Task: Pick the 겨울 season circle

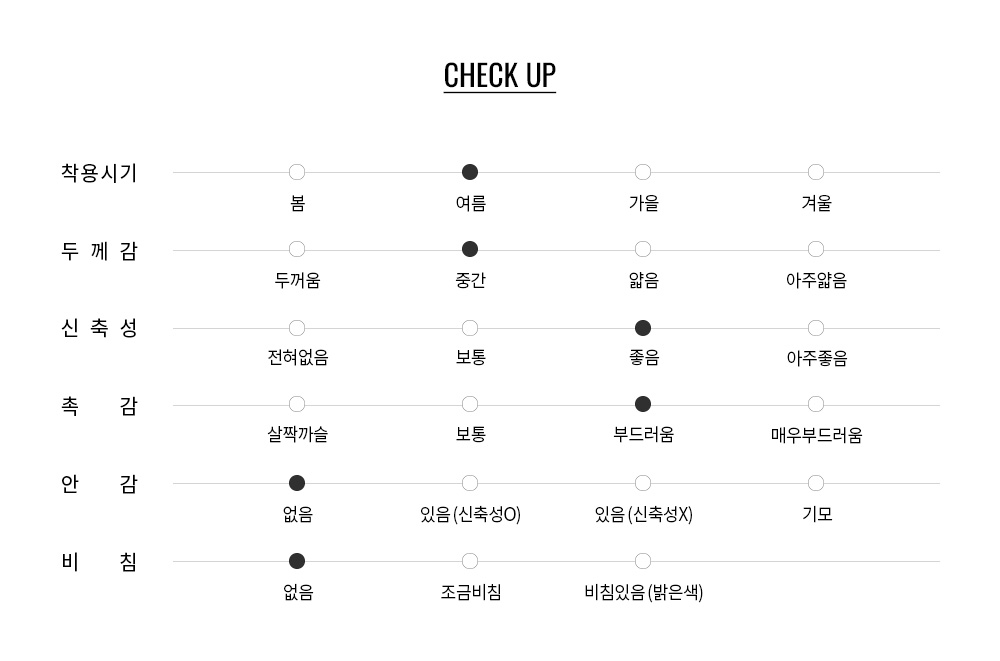Action: tap(816, 172)
